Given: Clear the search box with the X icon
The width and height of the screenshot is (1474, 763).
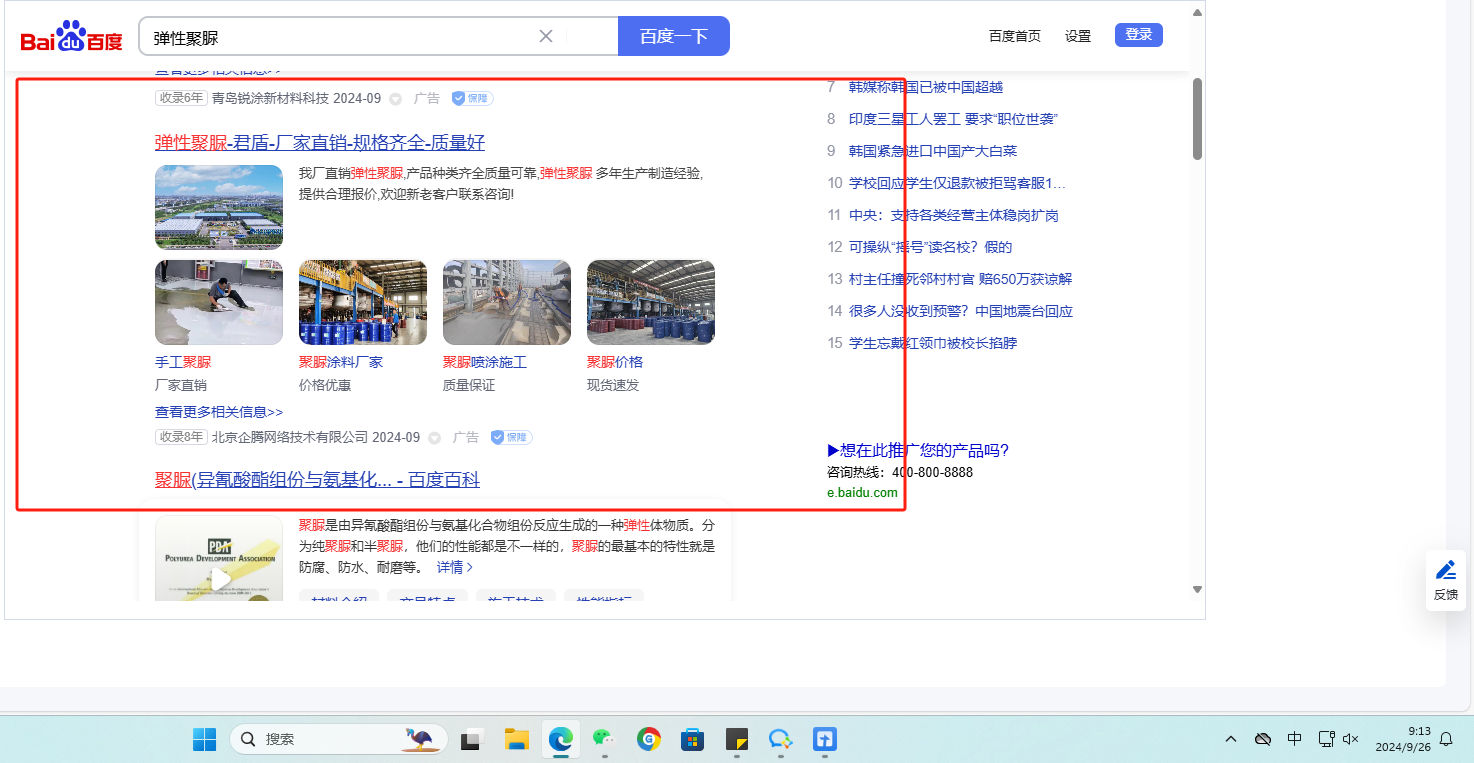Looking at the screenshot, I should point(546,37).
